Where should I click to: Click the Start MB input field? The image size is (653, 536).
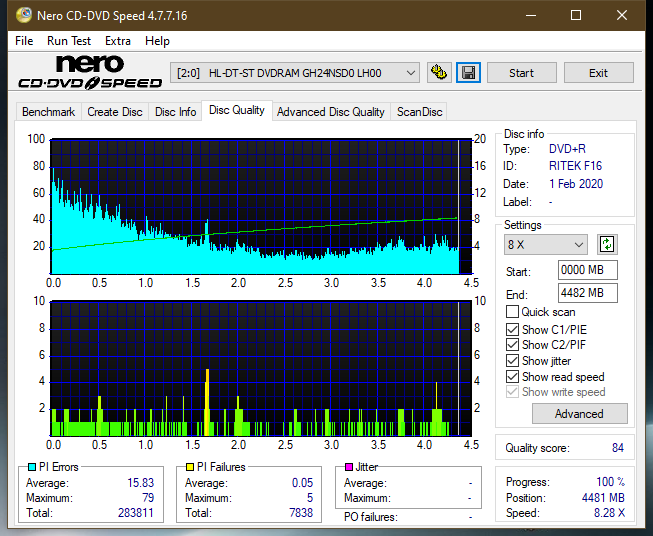(x=587, y=270)
